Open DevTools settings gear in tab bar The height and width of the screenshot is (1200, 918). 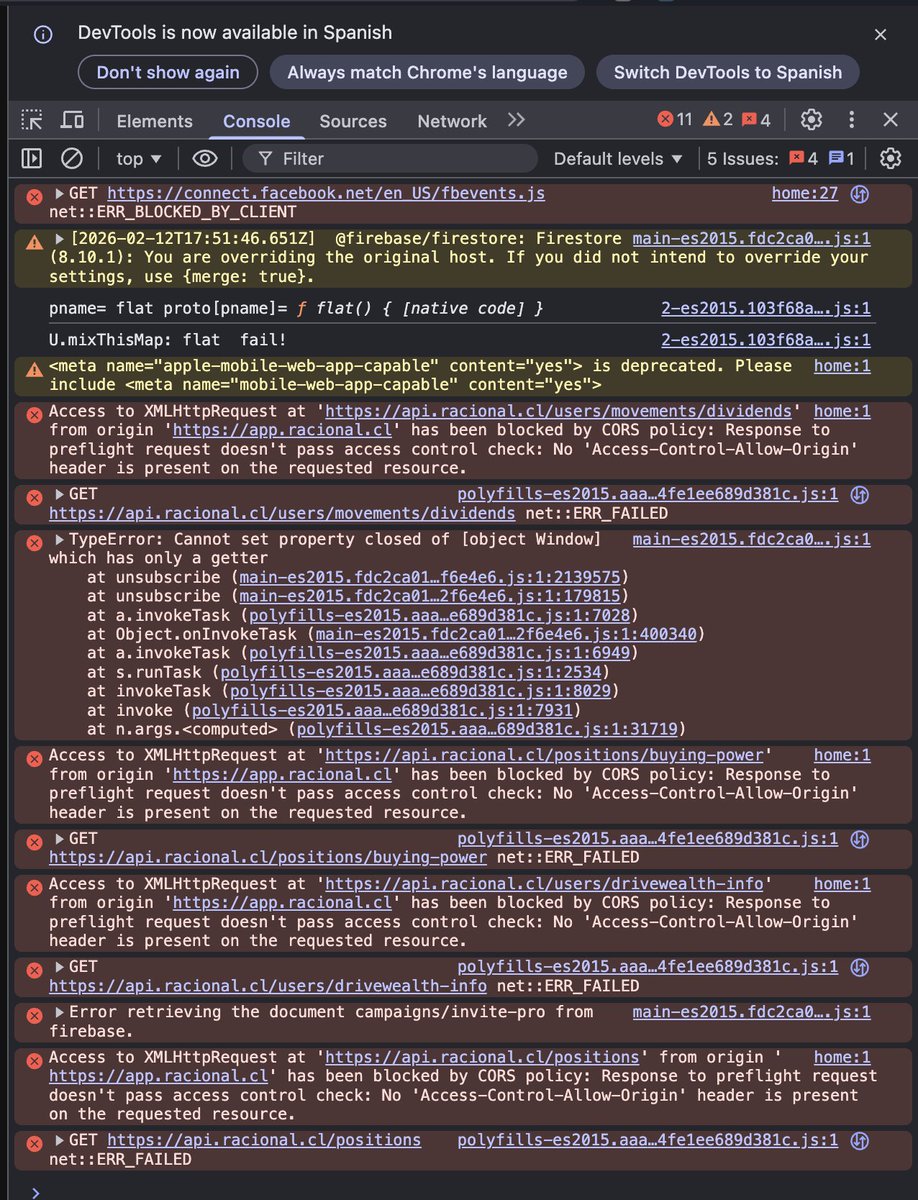[811, 120]
